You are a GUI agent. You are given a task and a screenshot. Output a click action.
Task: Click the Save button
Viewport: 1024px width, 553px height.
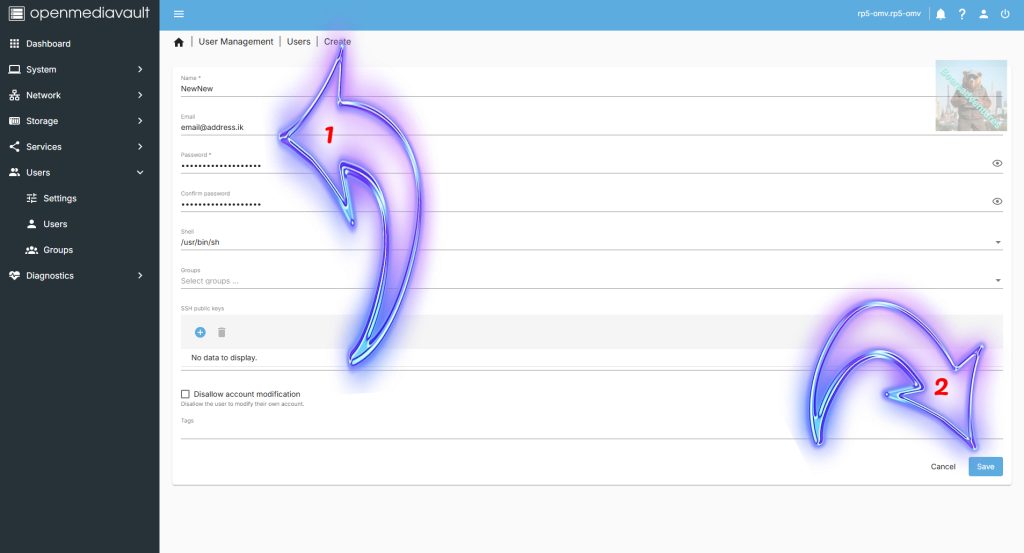(985, 467)
